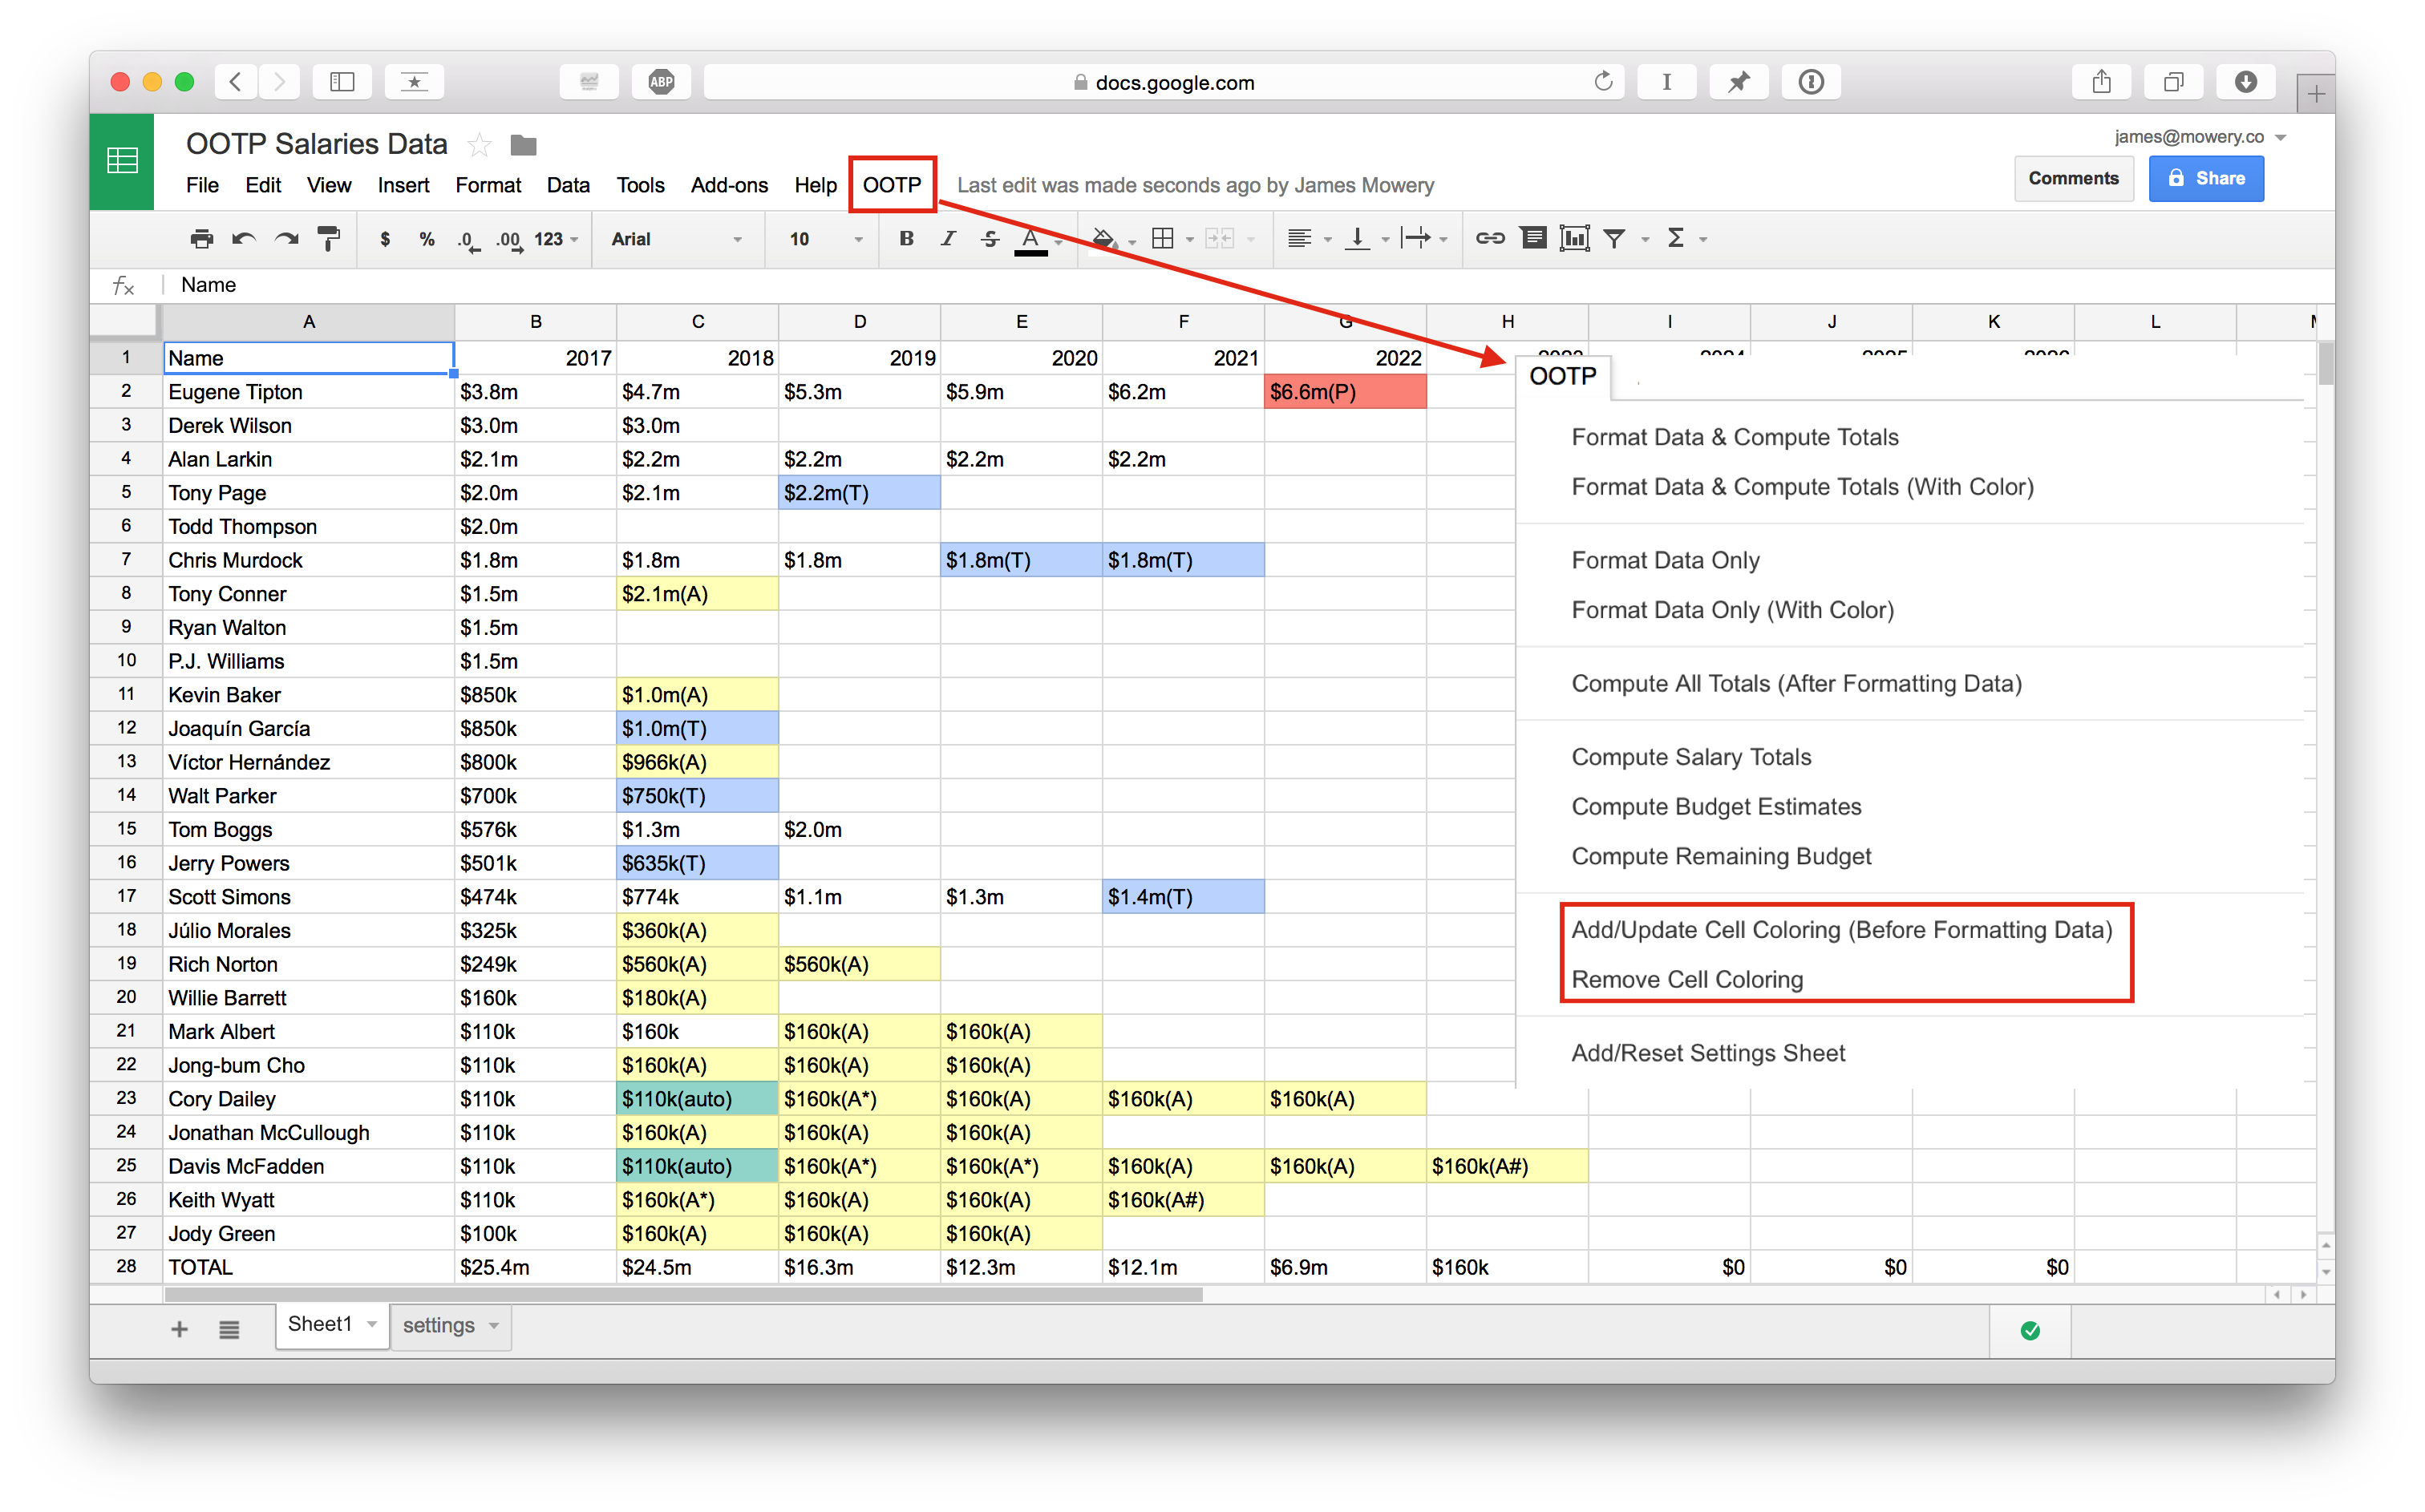The image size is (2425, 1512).
Task: Expand the functions dropdown arrow
Action: point(1703,240)
